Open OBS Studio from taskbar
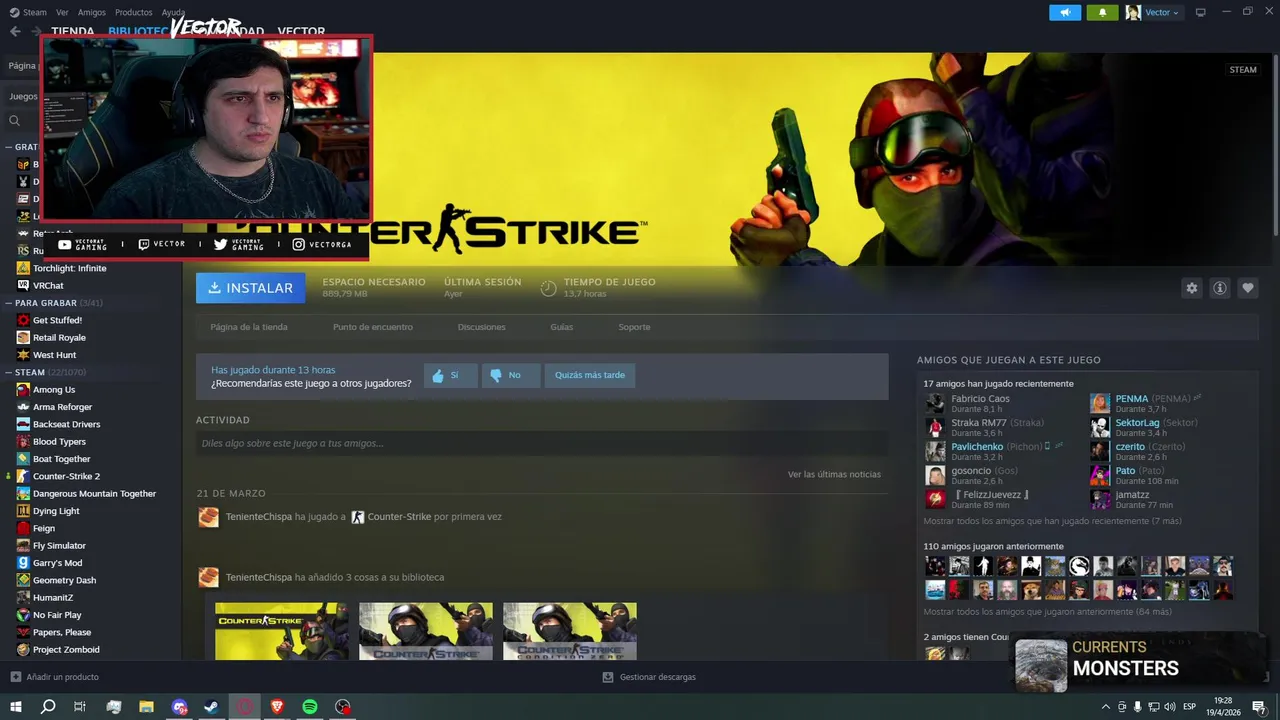This screenshot has height=720, width=1280. point(343,707)
